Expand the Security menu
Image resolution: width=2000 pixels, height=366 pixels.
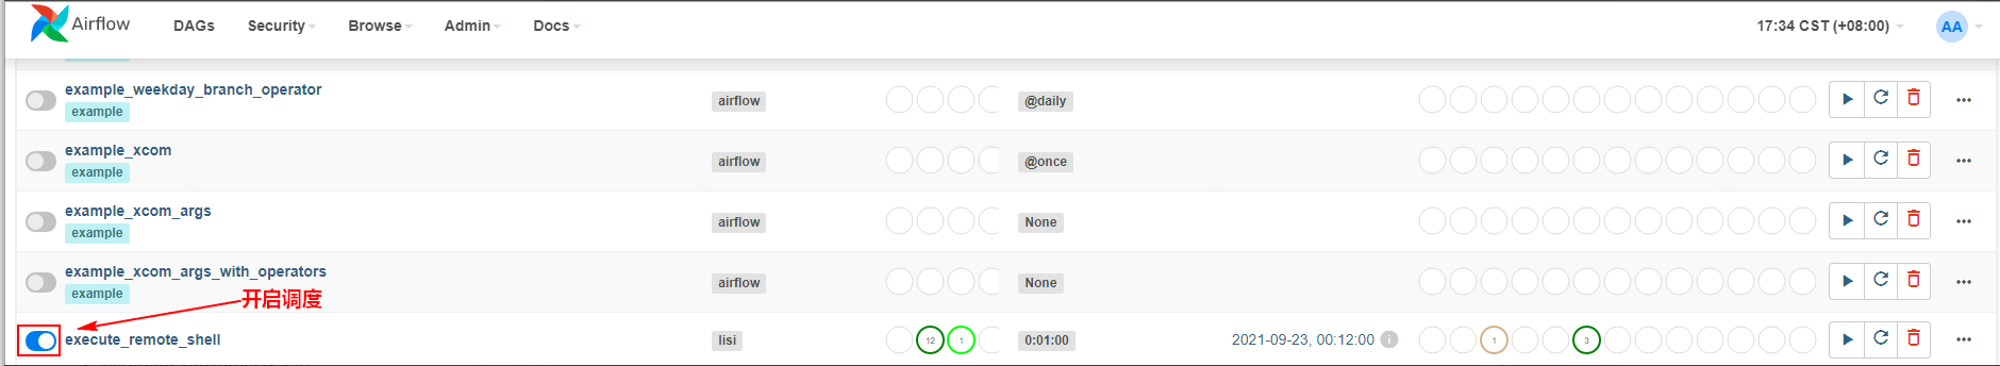pos(281,26)
